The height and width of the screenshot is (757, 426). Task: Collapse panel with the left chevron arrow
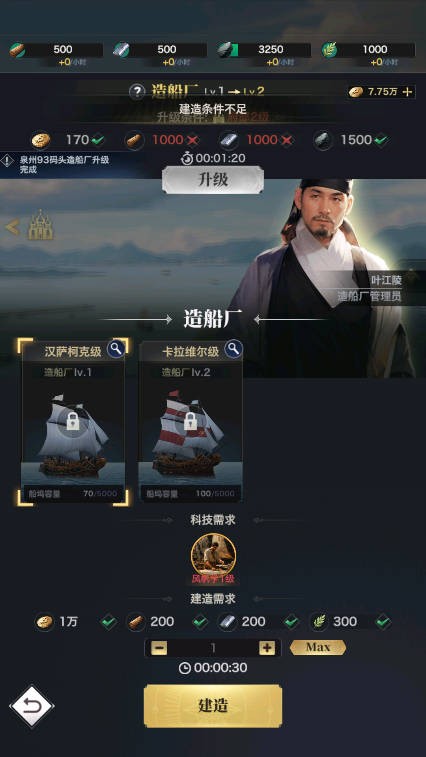click(x=12, y=227)
